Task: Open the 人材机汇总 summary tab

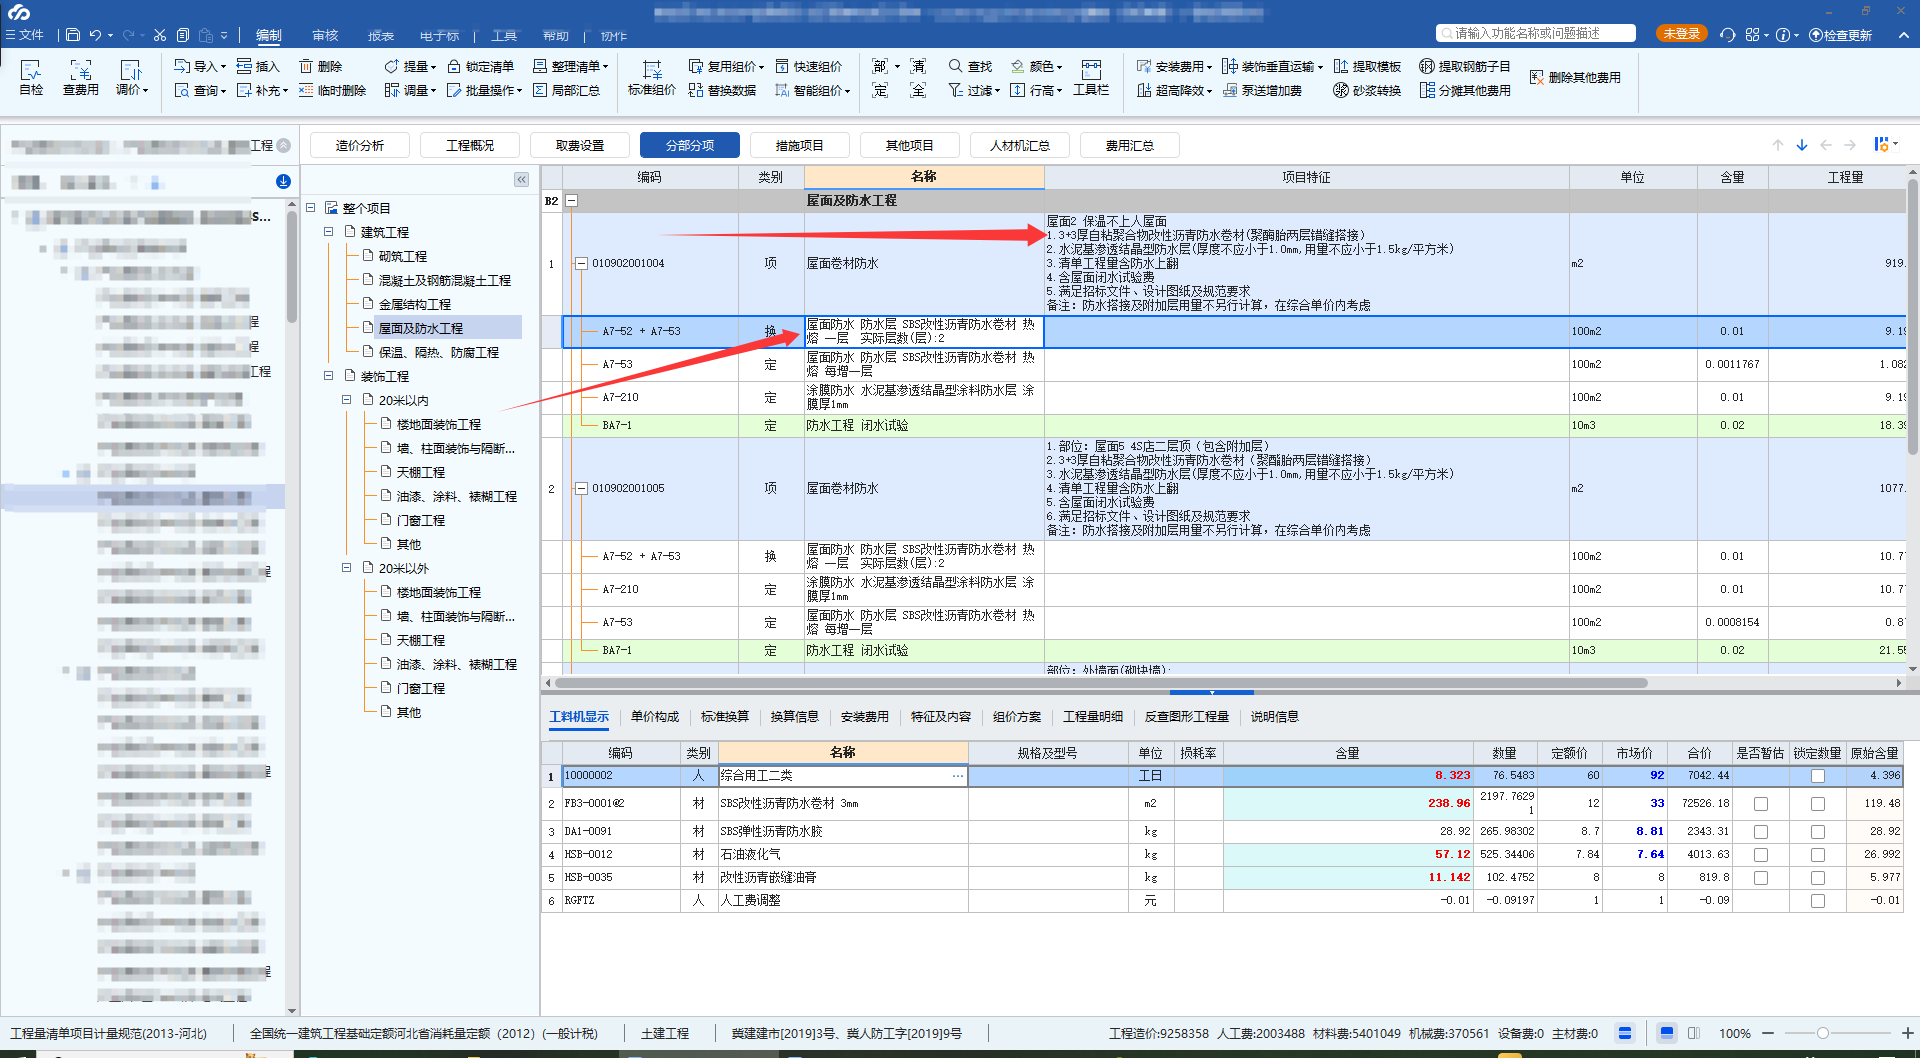Action: click(1020, 145)
